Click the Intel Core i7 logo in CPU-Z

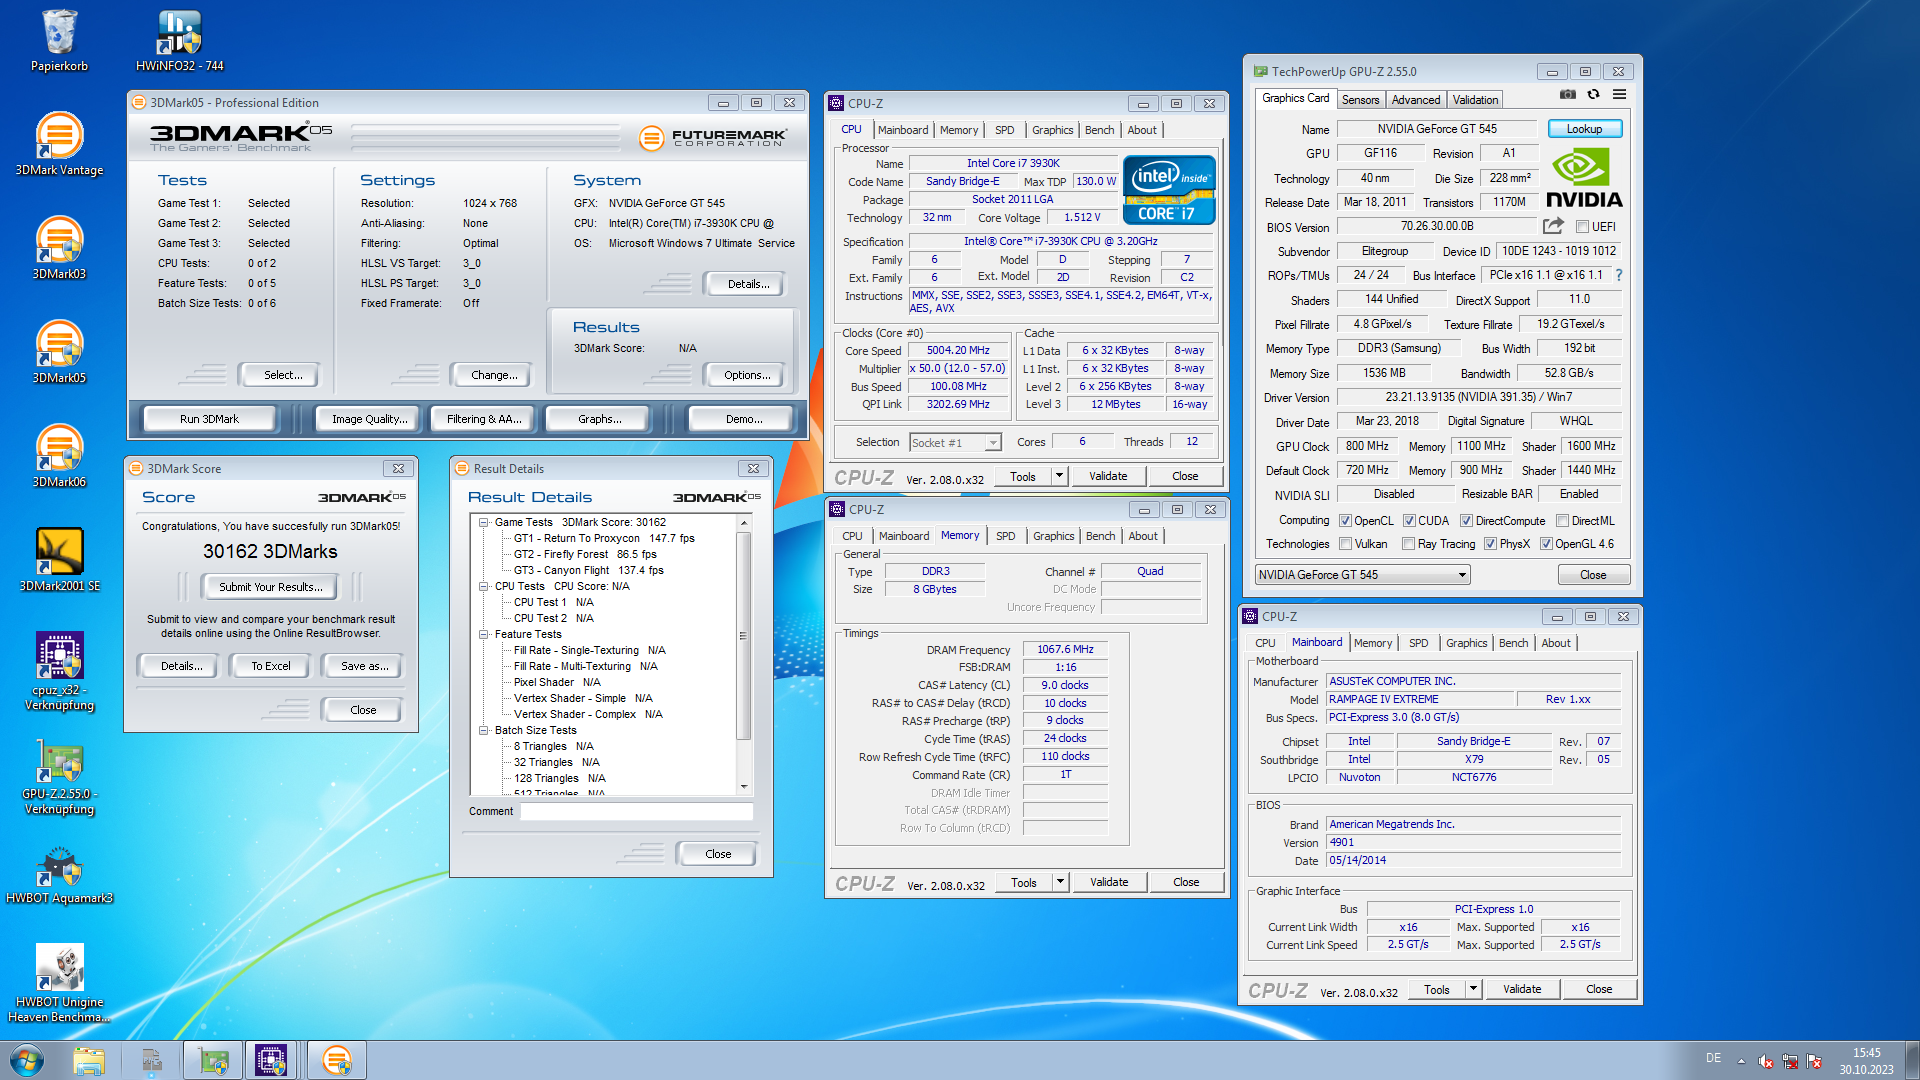(1169, 189)
